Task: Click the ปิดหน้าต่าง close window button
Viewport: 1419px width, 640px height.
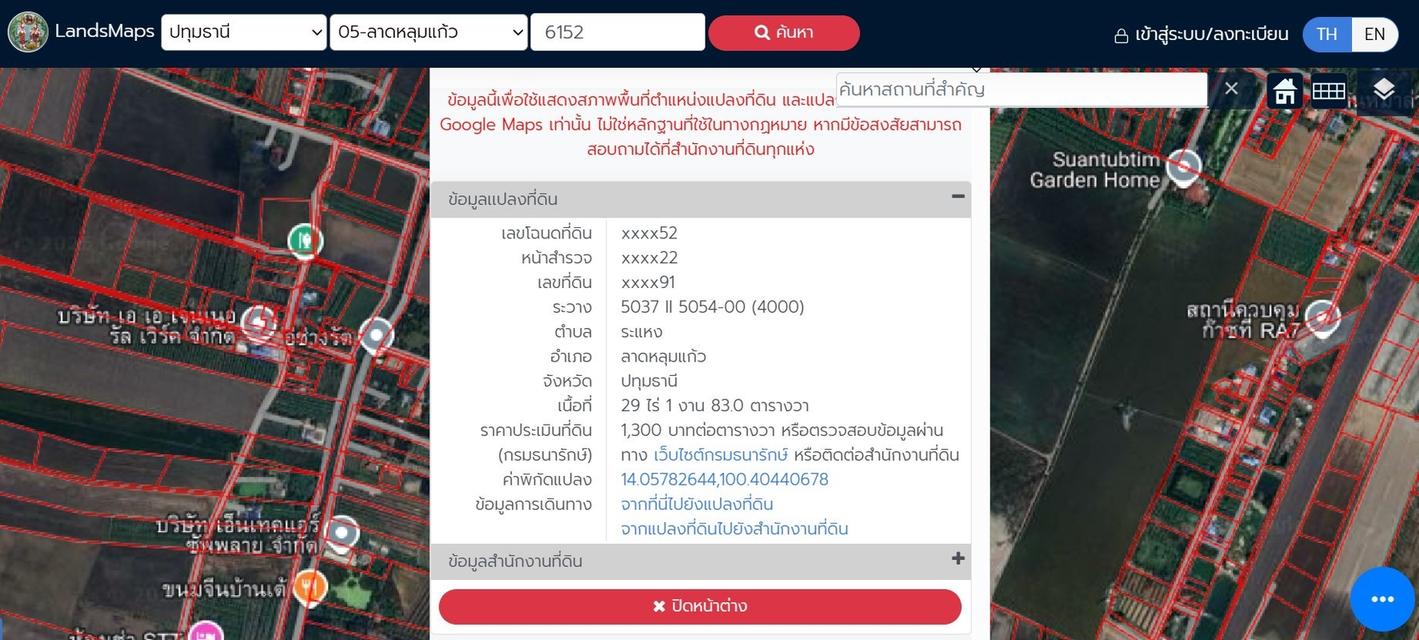Action: [x=700, y=606]
